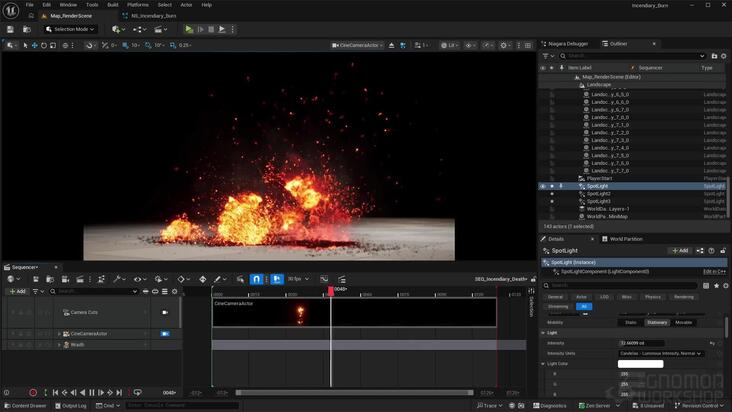Open viewport settings gear icon
732x412 pixels.
(x=503, y=45)
